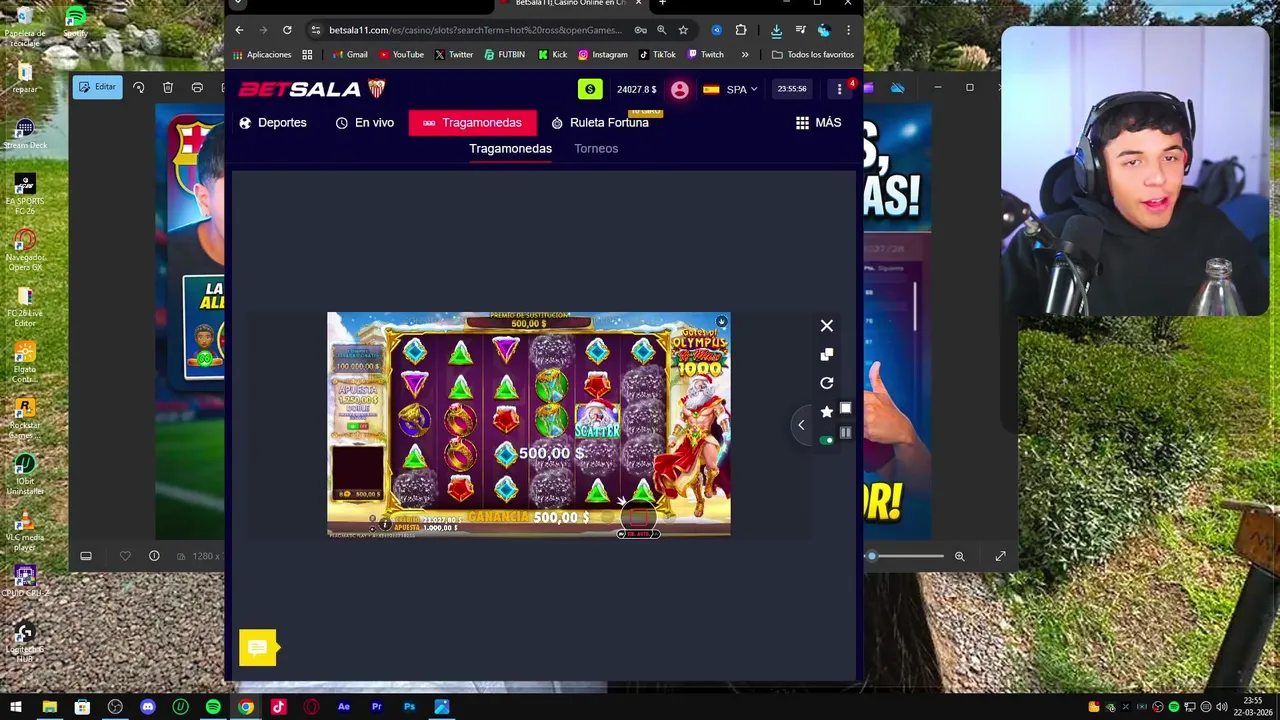Open slot game info icon
Image resolution: width=1280 pixels, height=720 pixels.
(x=384, y=524)
